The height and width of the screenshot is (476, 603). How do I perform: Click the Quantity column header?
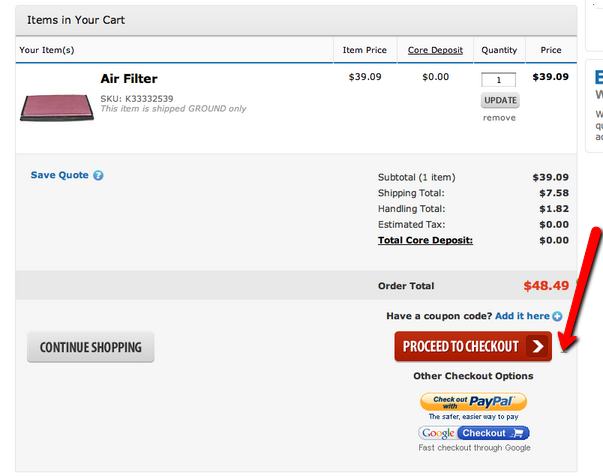tap(499, 50)
